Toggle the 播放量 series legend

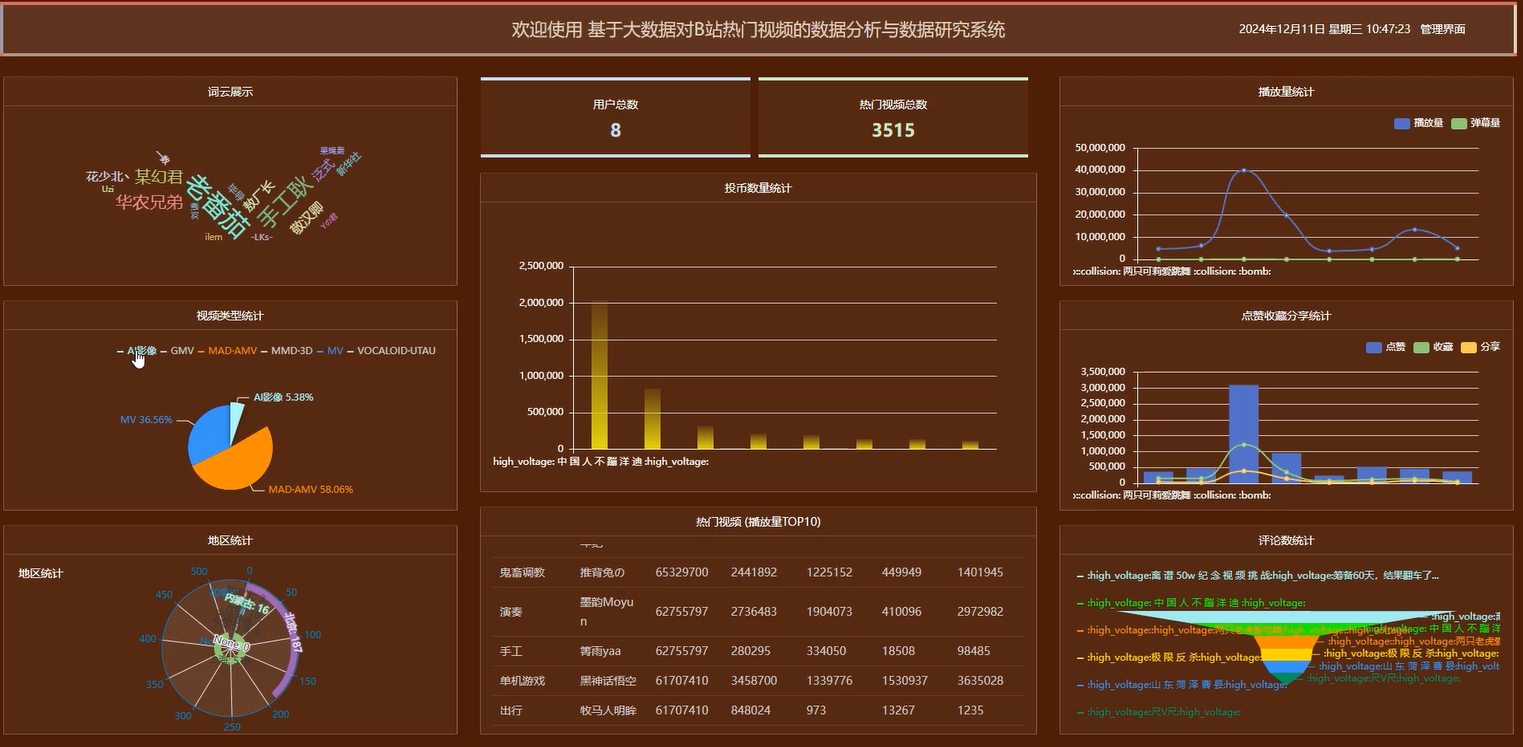(x=1419, y=123)
